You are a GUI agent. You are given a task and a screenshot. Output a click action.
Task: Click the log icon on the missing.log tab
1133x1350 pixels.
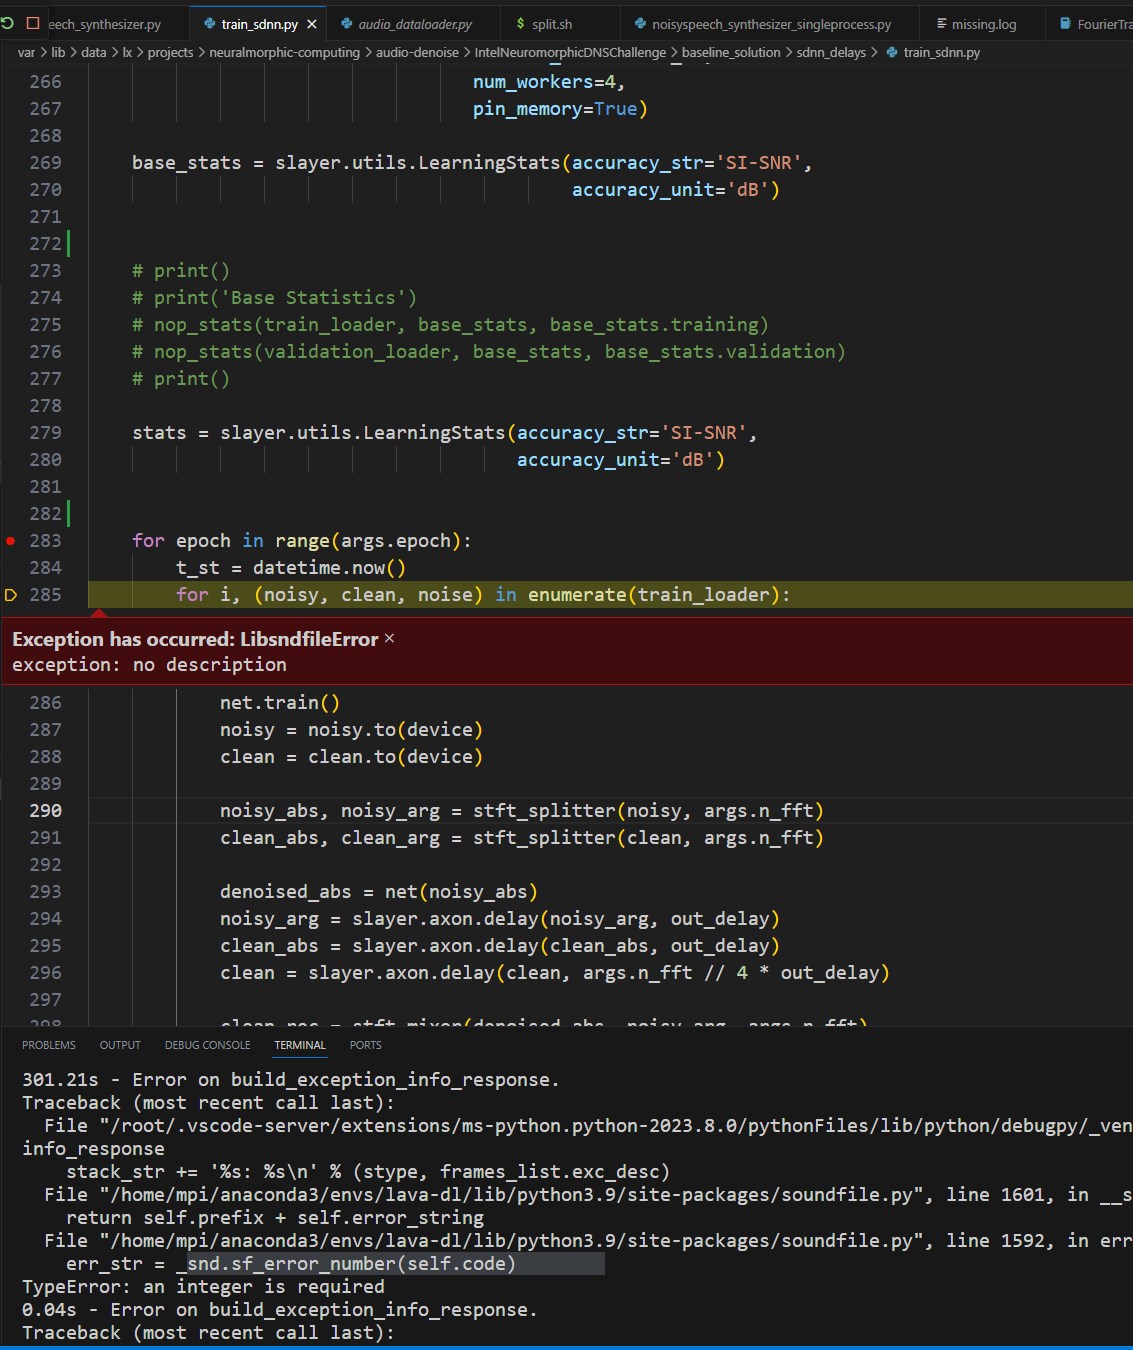click(x=941, y=22)
